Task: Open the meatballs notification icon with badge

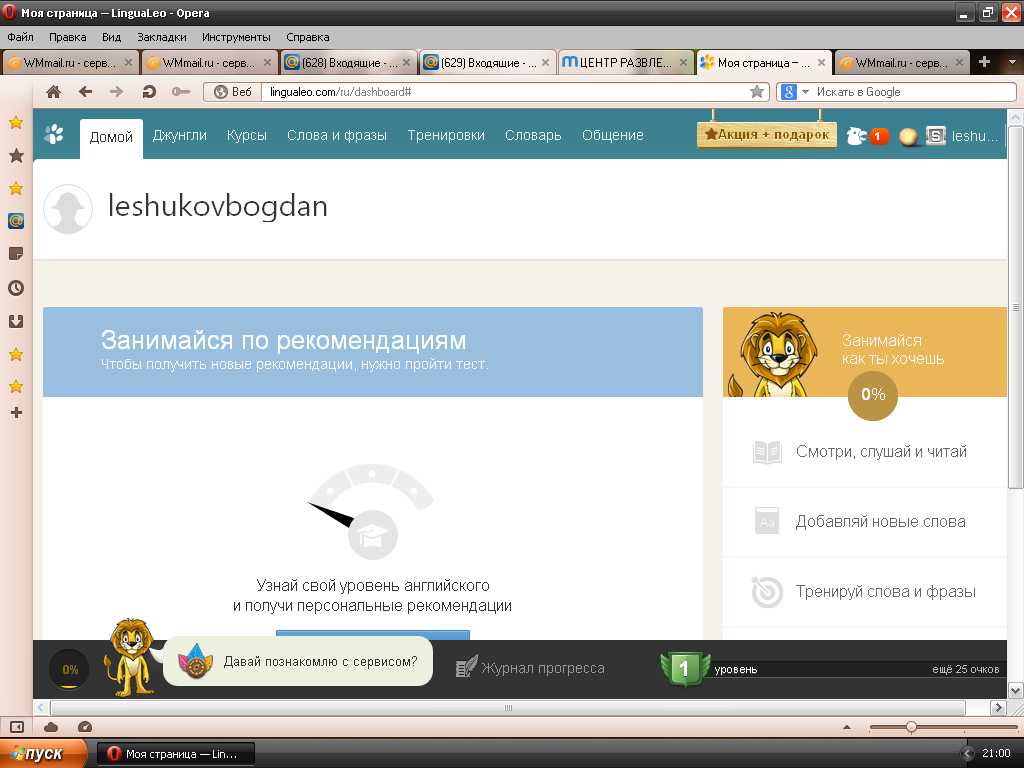Action: [x=867, y=136]
